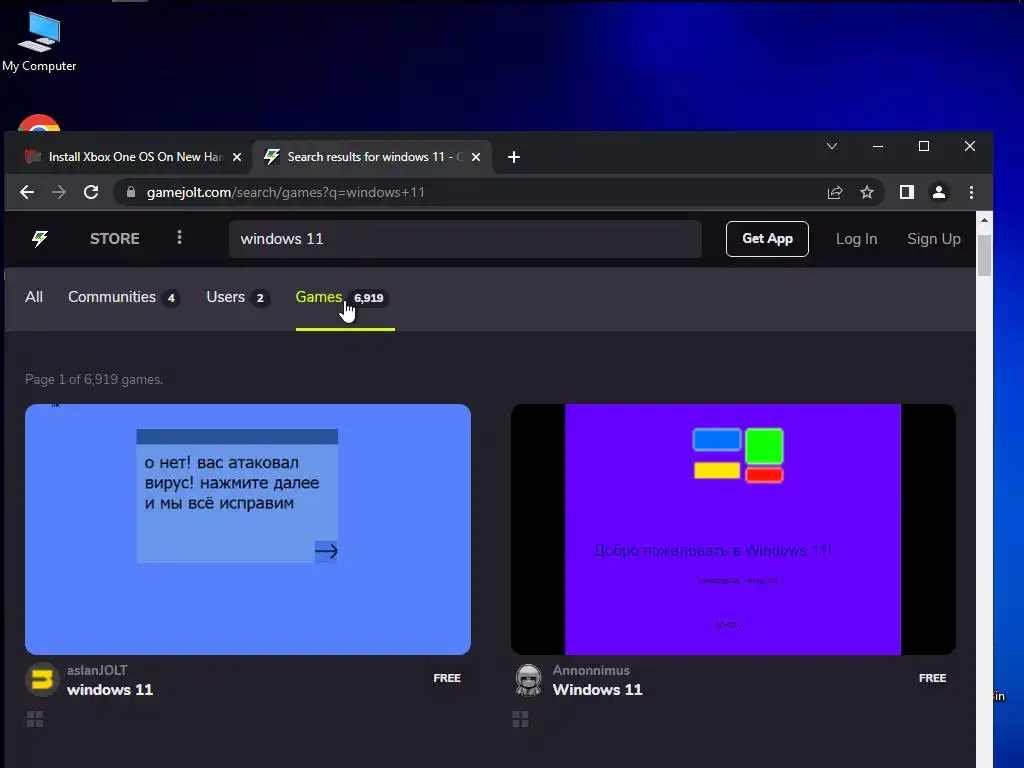
Task: Click the Page 1 of 6,919 games text
Action: pos(94,379)
